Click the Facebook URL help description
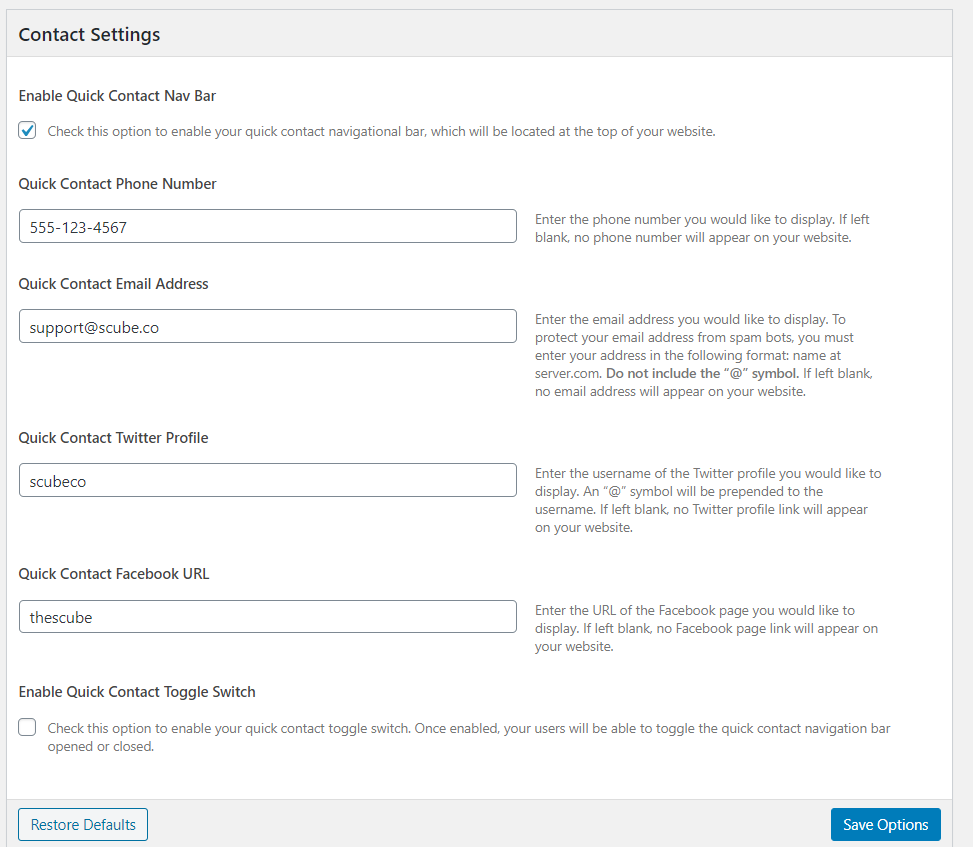973x847 pixels. coord(706,628)
